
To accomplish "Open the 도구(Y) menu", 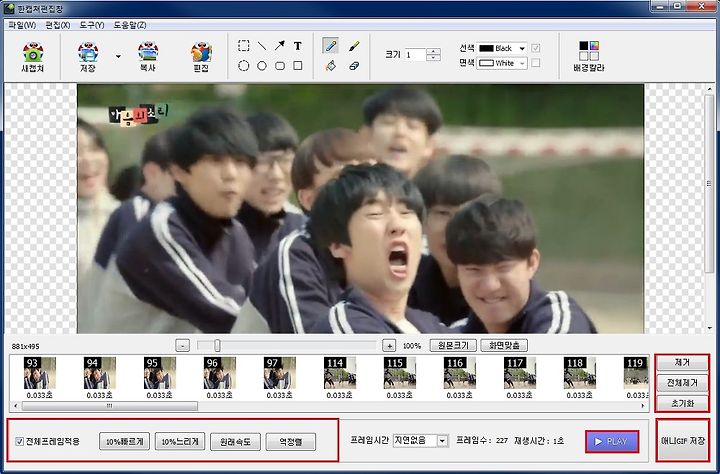I will click(x=92, y=25).
